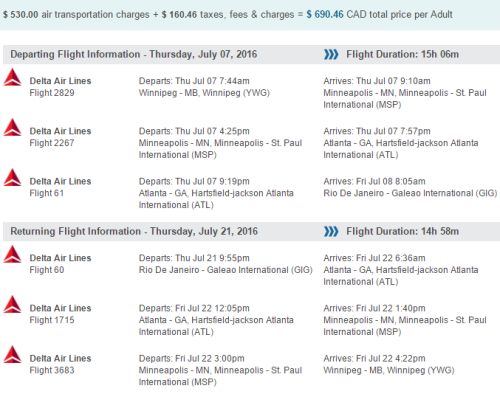Image resolution: width=500 pixels, height=394 pixels.
Task: Select the $ 690.46 total price text
Action: pos(325,15)
